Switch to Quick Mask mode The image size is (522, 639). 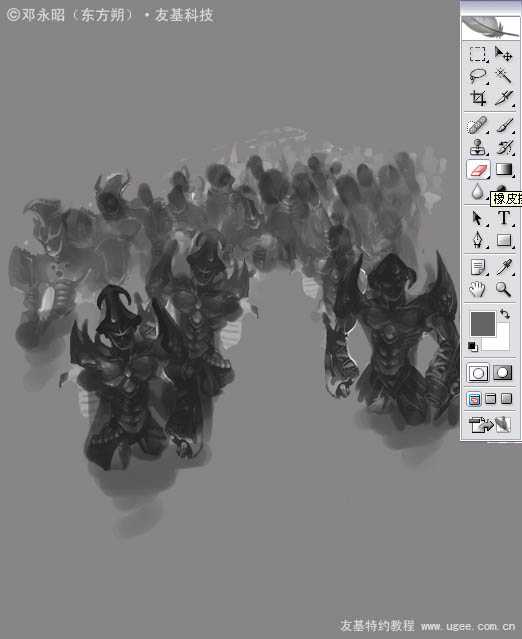click(503, 373)
